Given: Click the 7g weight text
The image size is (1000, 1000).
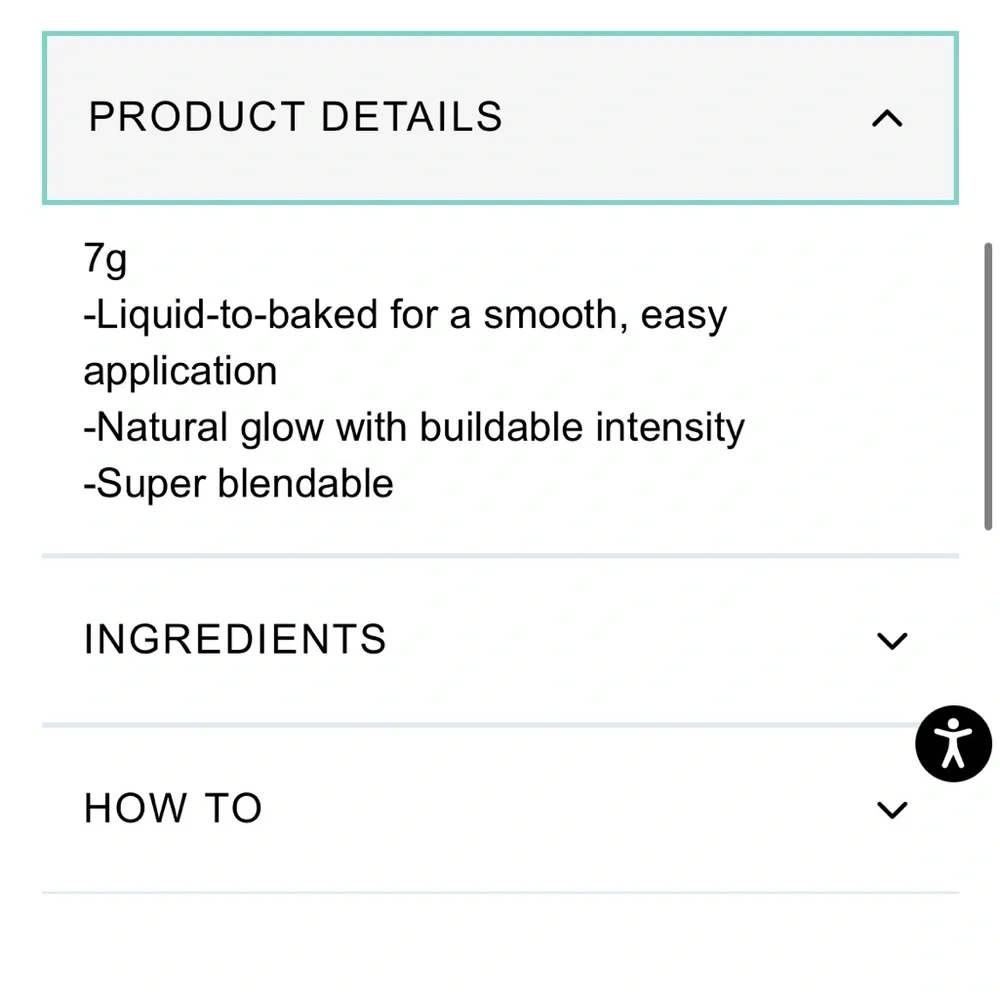Looking at the screenshot, I should [105, 260].
